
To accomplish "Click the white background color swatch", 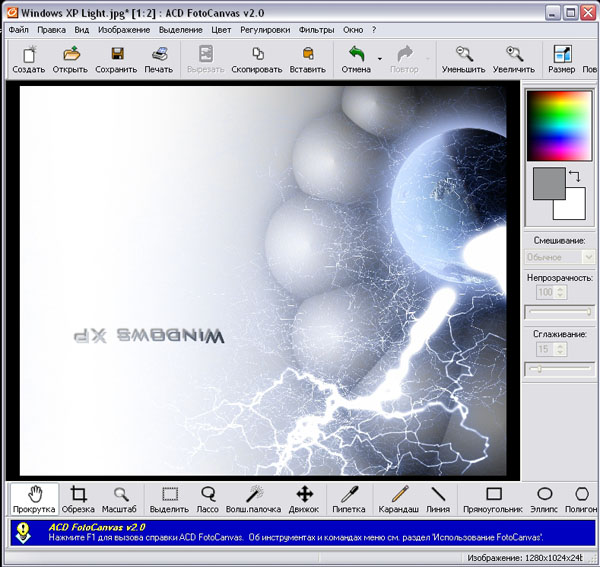I will 574,208.
